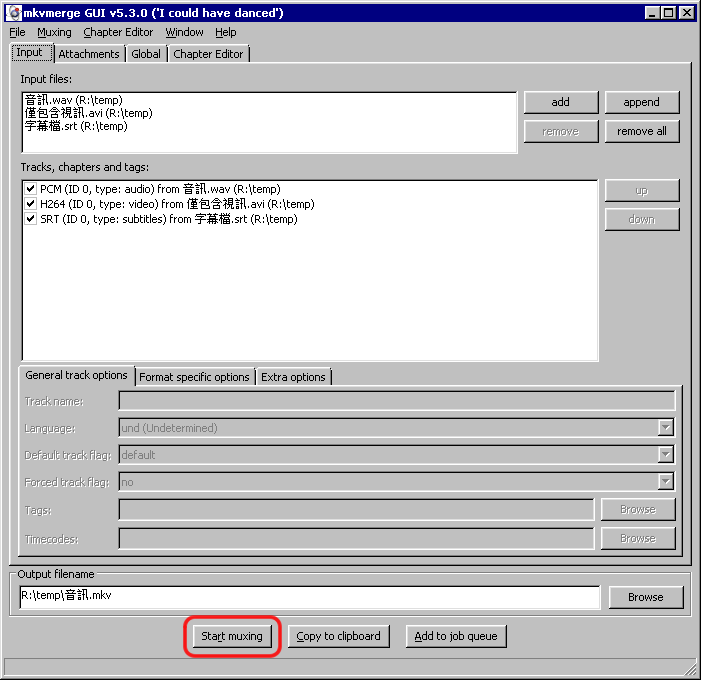
Task: Click Add to job queue button
Action: 456,636
